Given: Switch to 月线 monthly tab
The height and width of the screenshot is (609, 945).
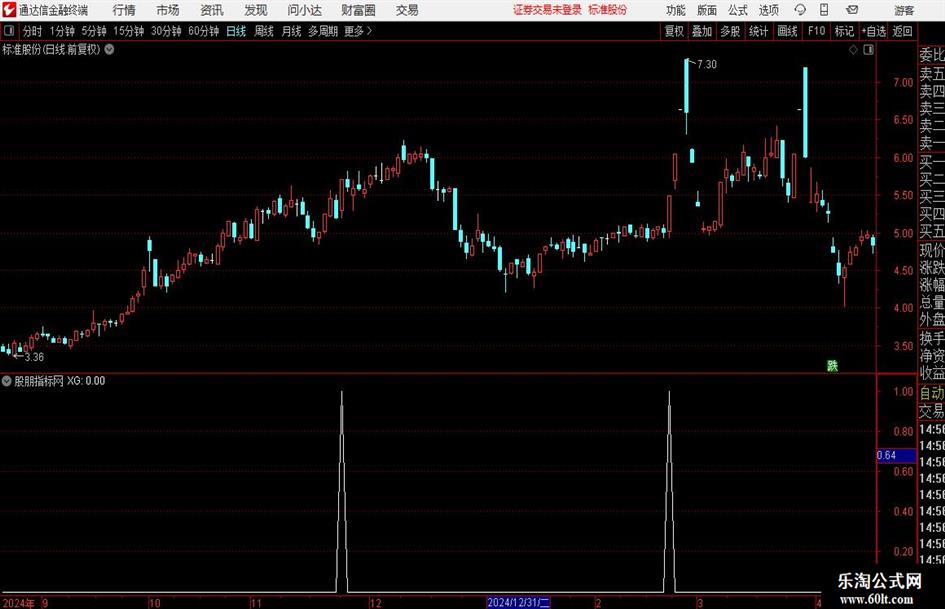Looking at the screenshot, I should 292,31.
